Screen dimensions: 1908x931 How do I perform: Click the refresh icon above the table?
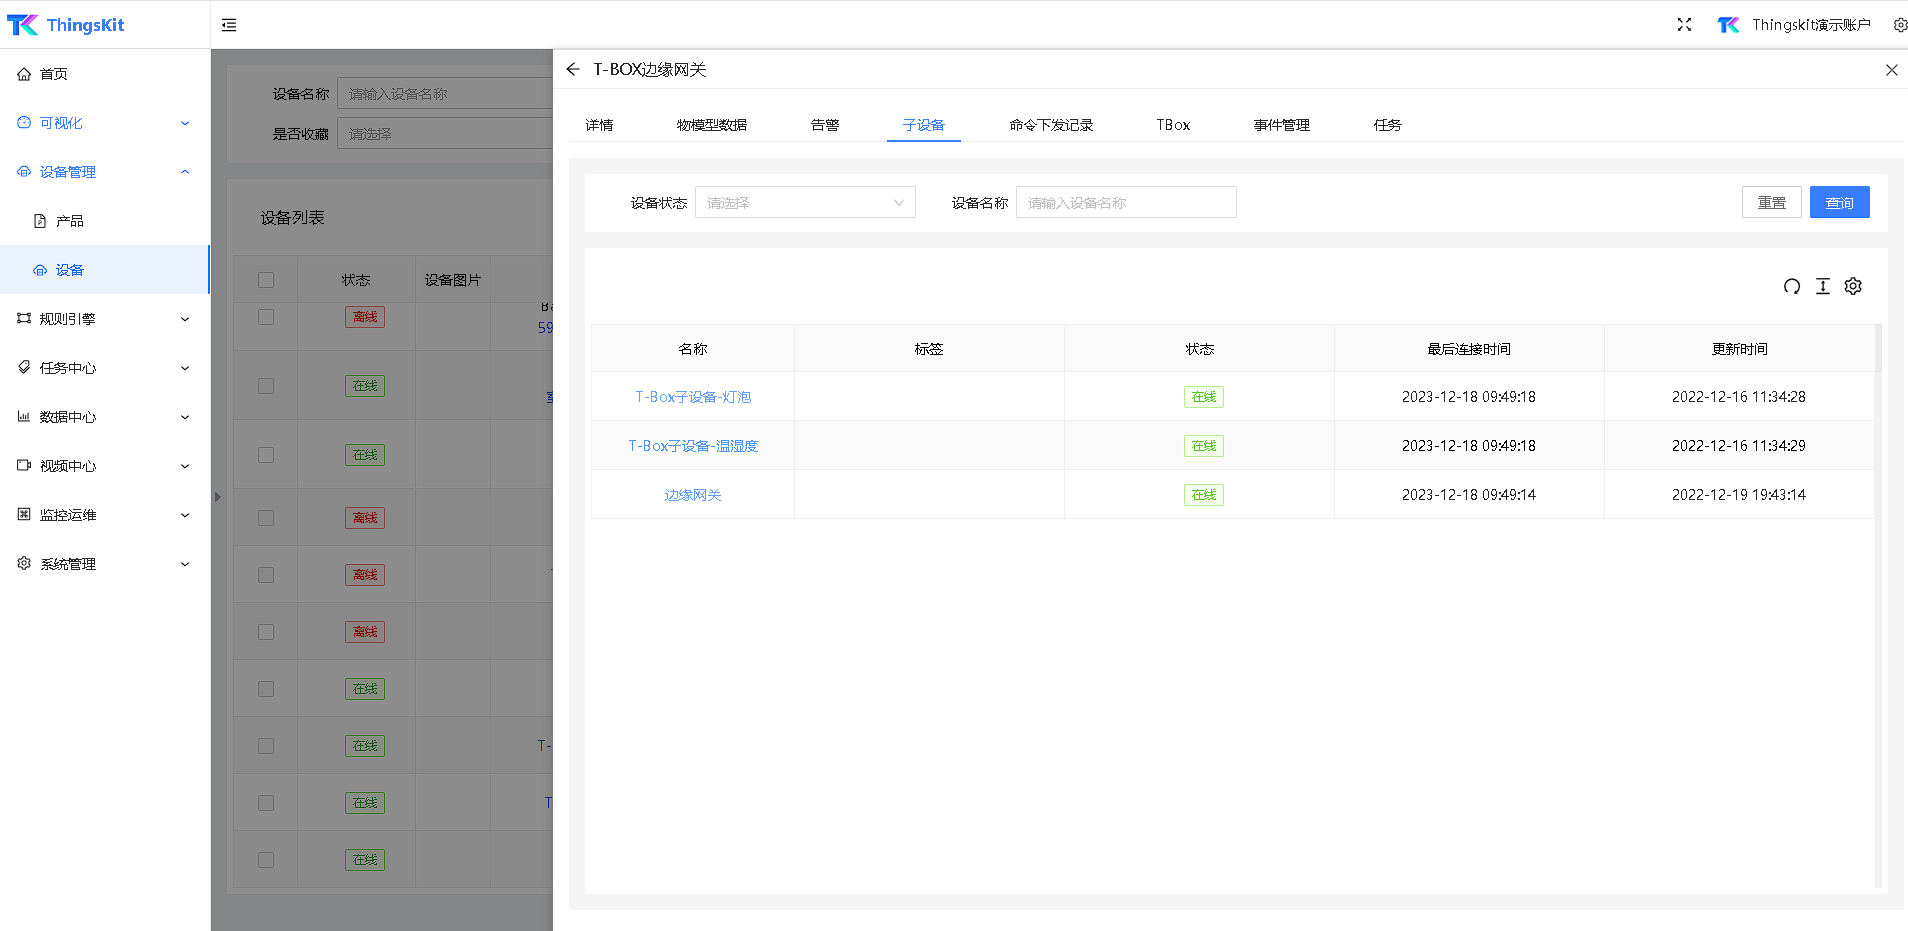click(x=1791, y=287)
